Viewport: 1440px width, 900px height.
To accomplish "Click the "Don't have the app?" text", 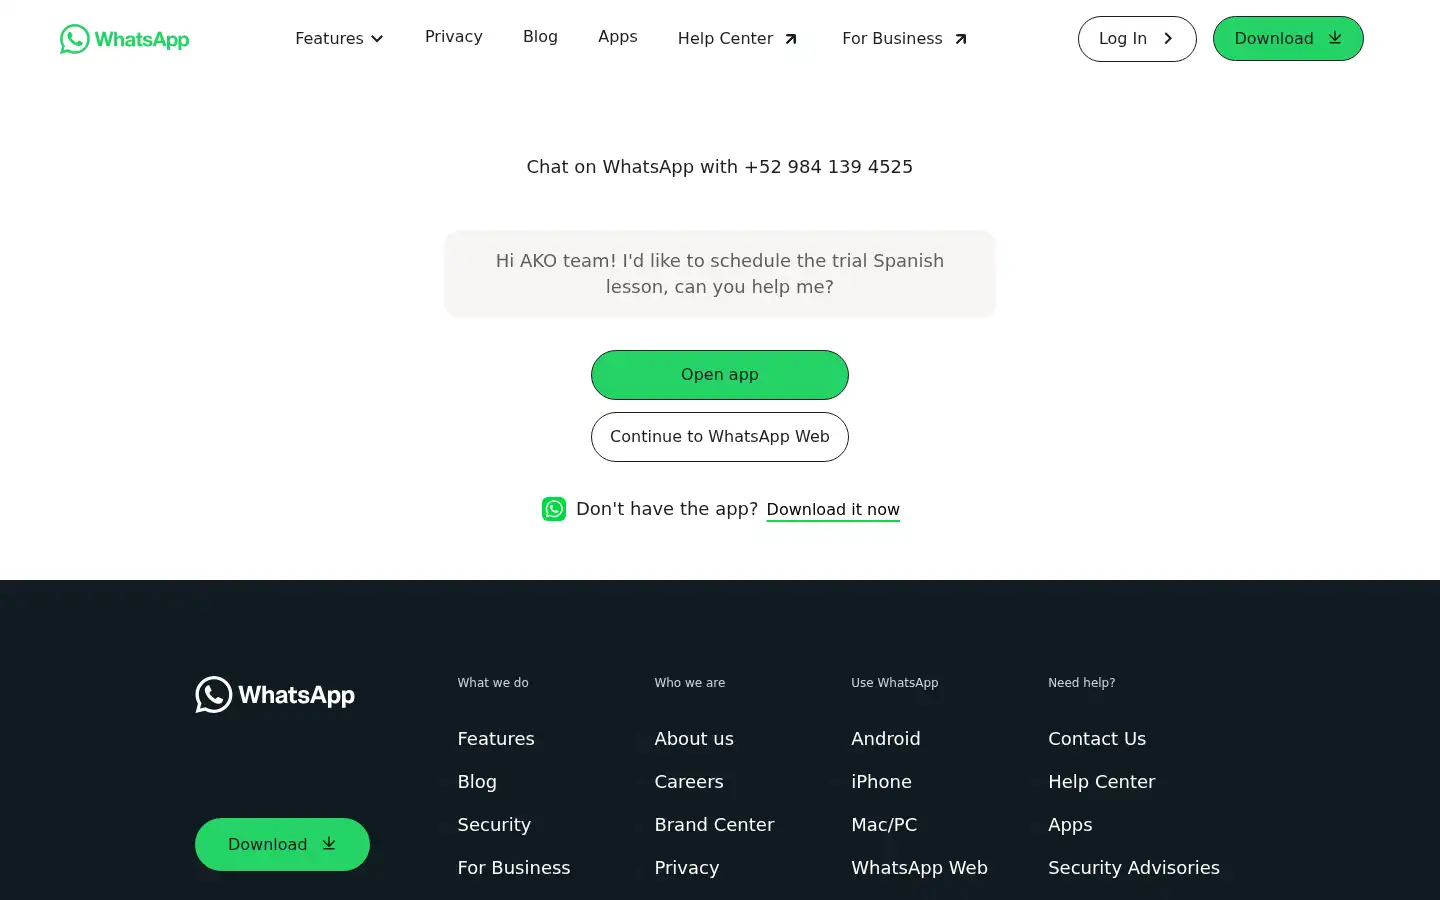I will [x=667, y=509].
